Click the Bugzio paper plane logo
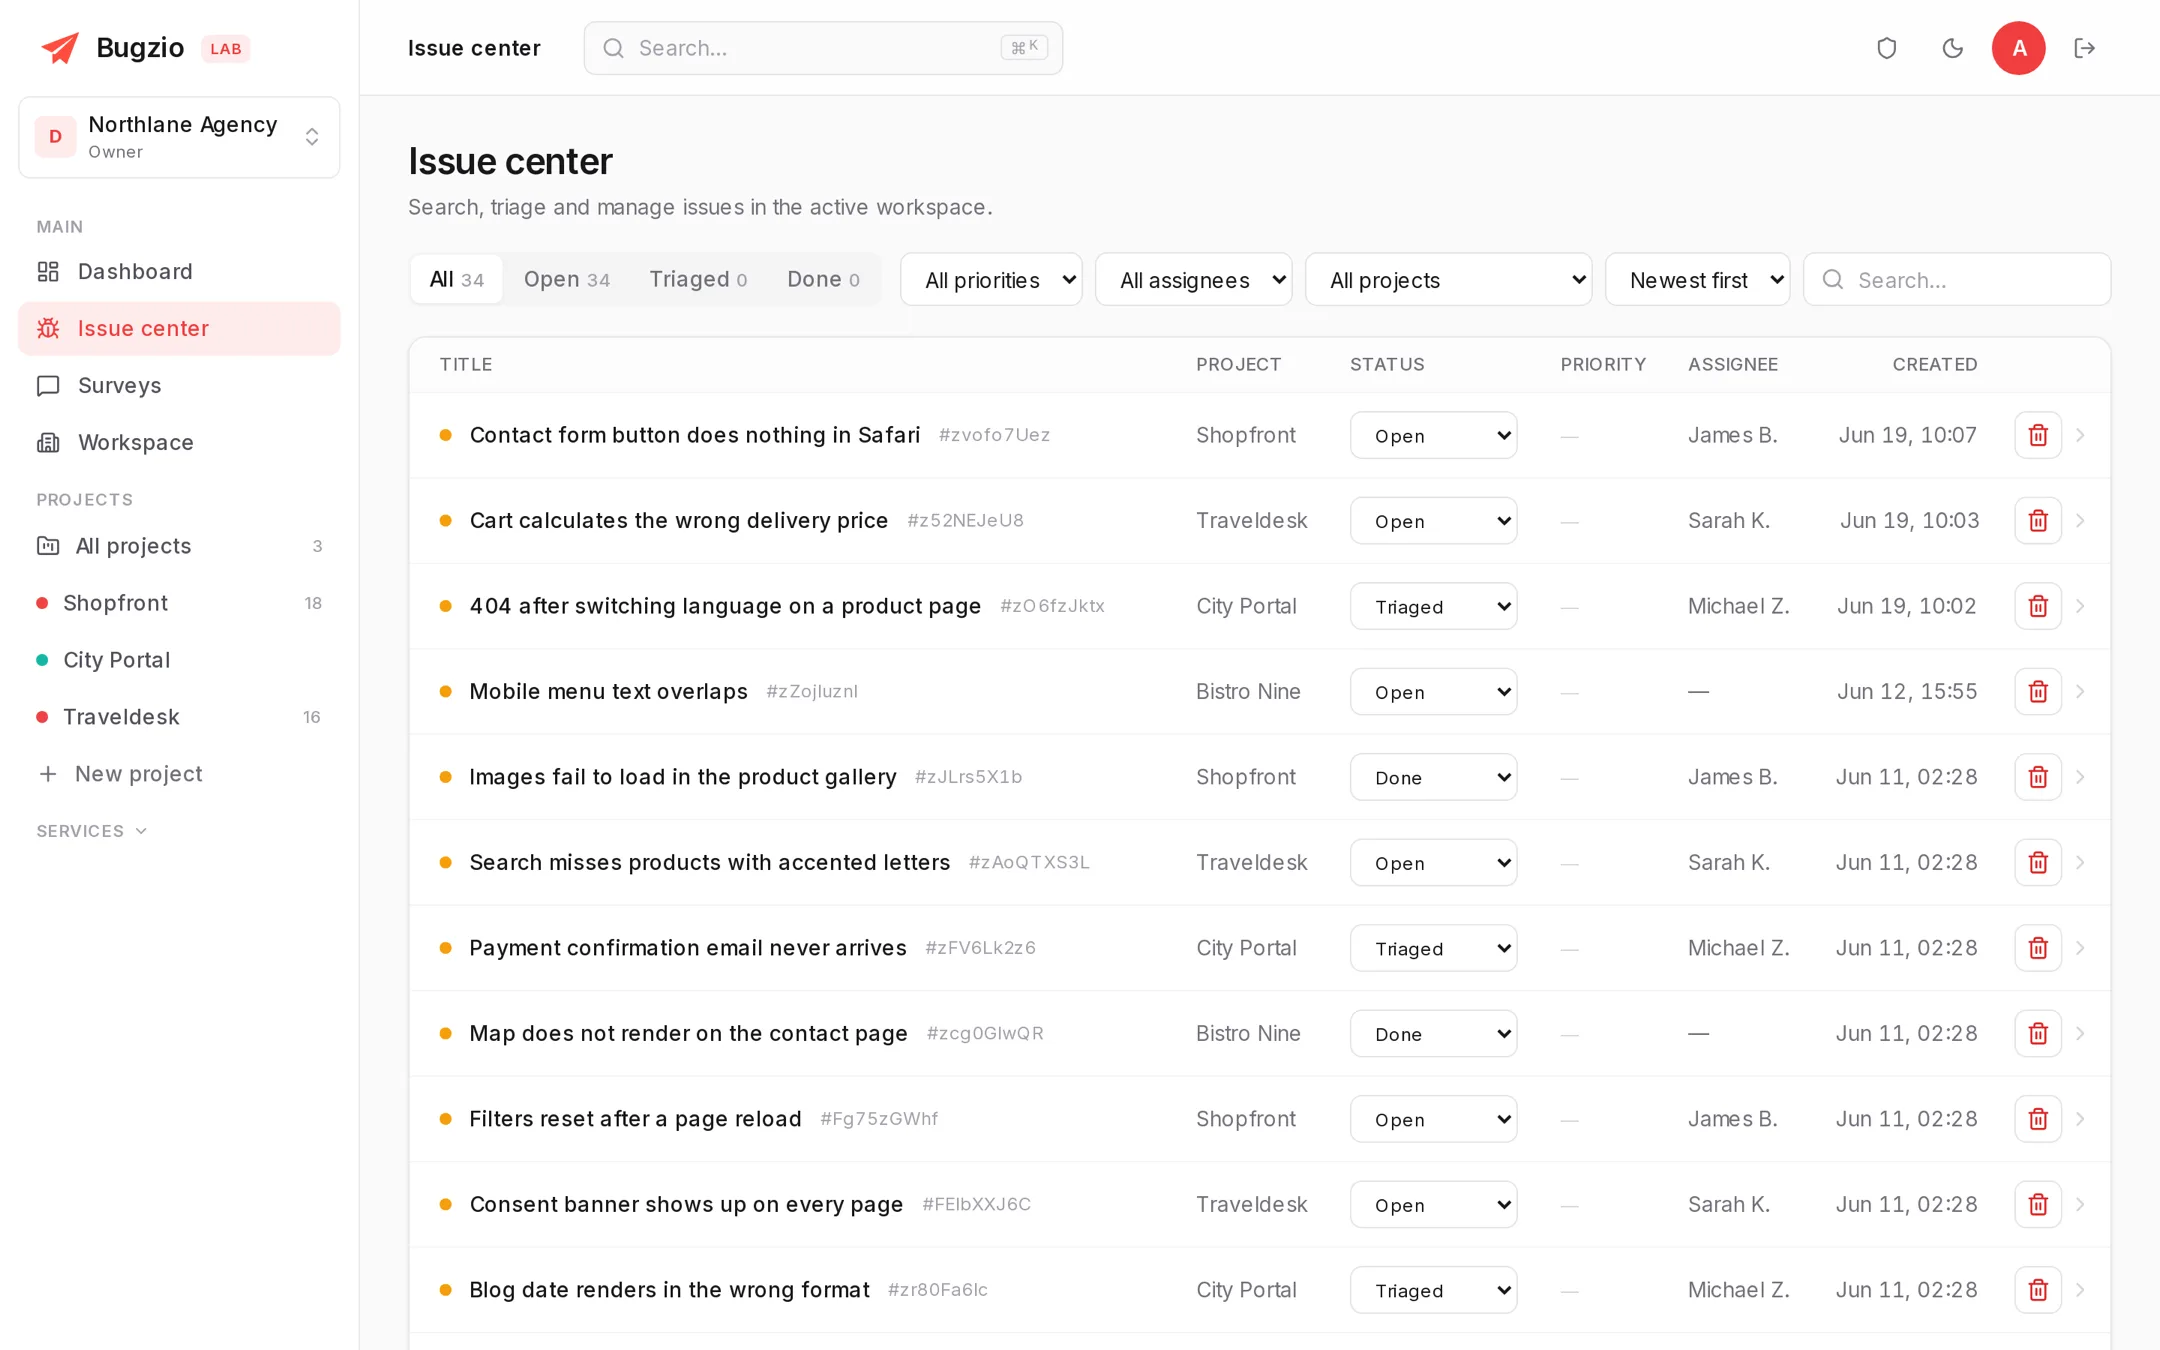 [x=60, y=48]
